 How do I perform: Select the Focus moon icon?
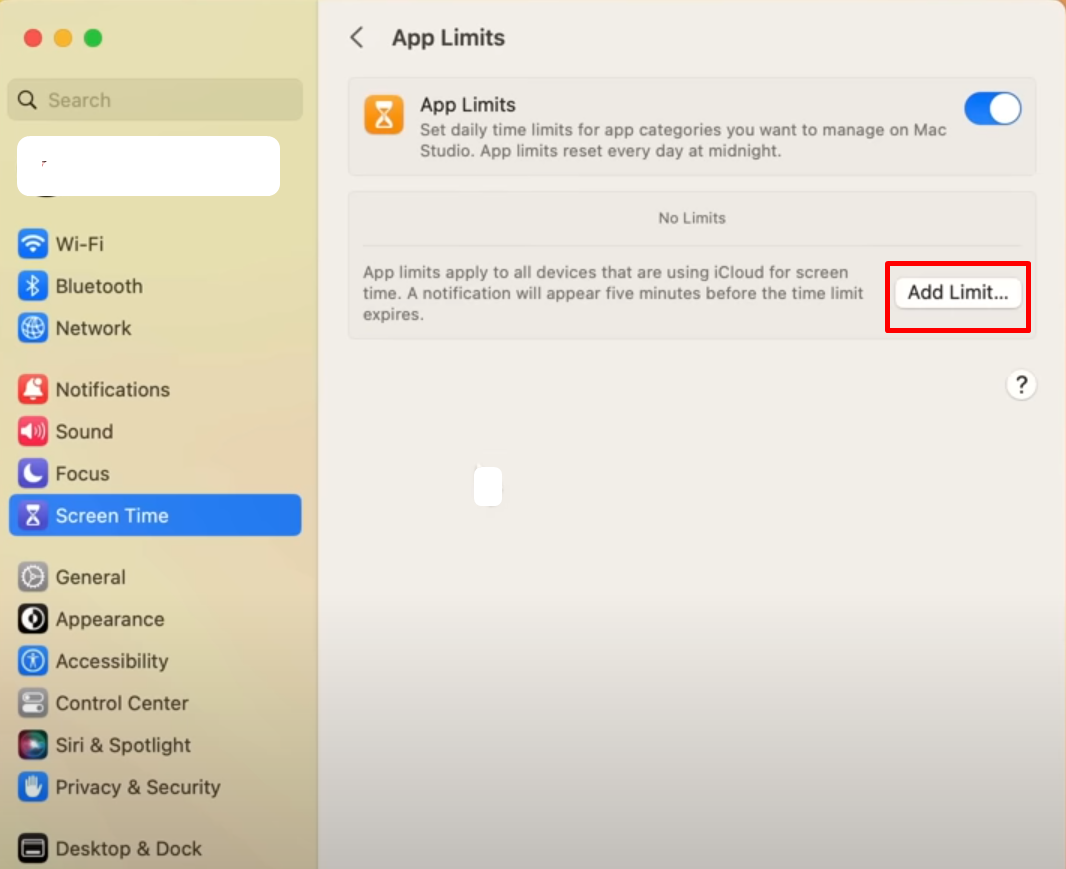pyautogui.click(x=33, y=474)
